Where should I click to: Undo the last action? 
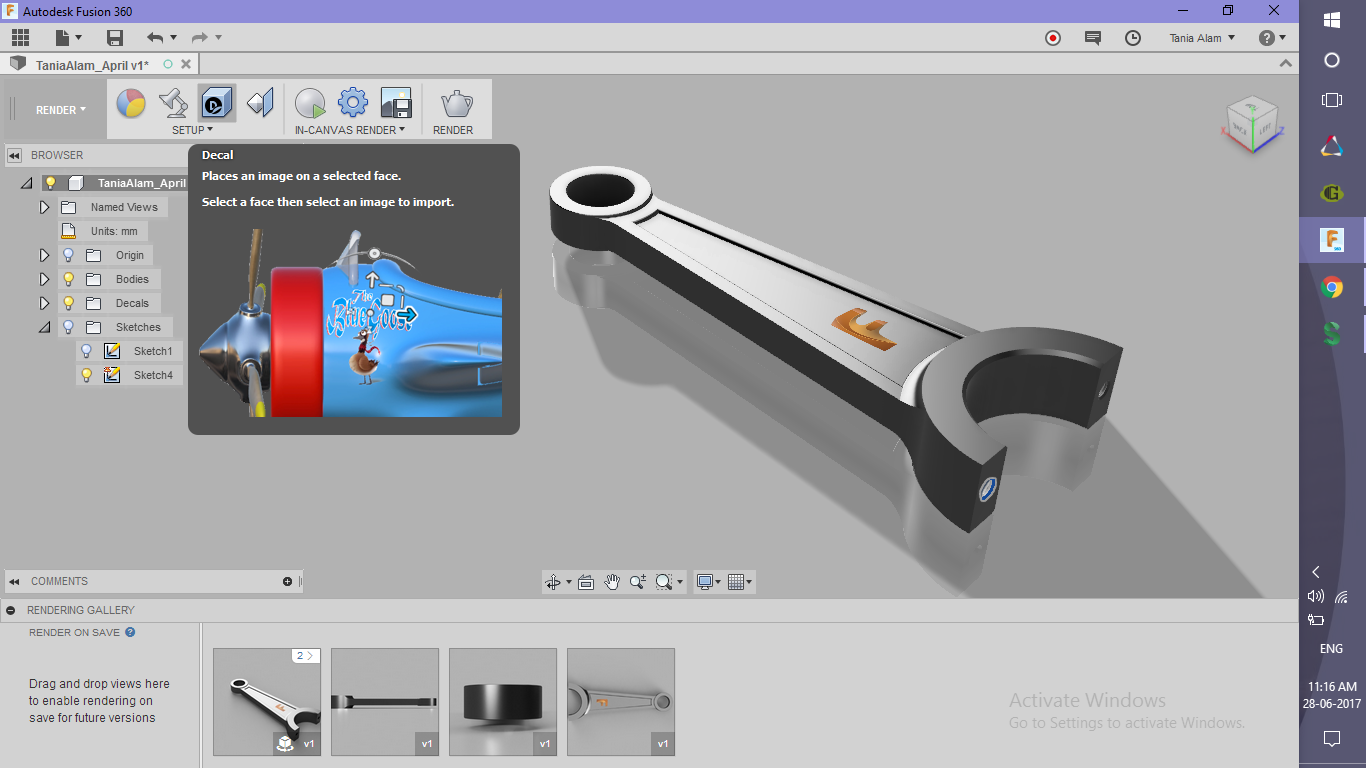(x=155, y=38)
